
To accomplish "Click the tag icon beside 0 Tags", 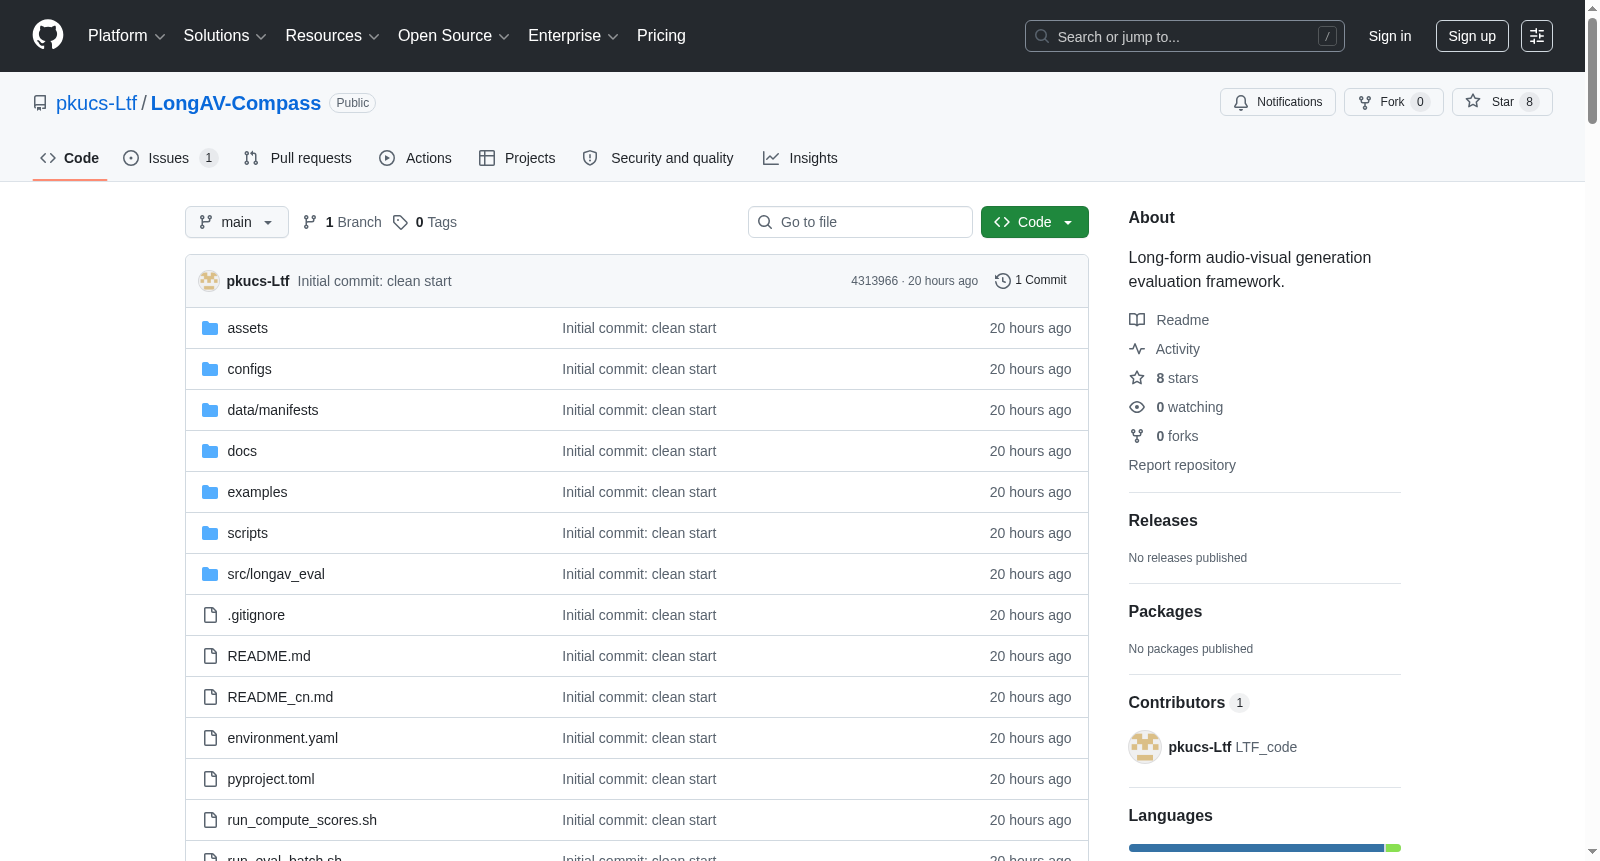I will click(400, 222).
